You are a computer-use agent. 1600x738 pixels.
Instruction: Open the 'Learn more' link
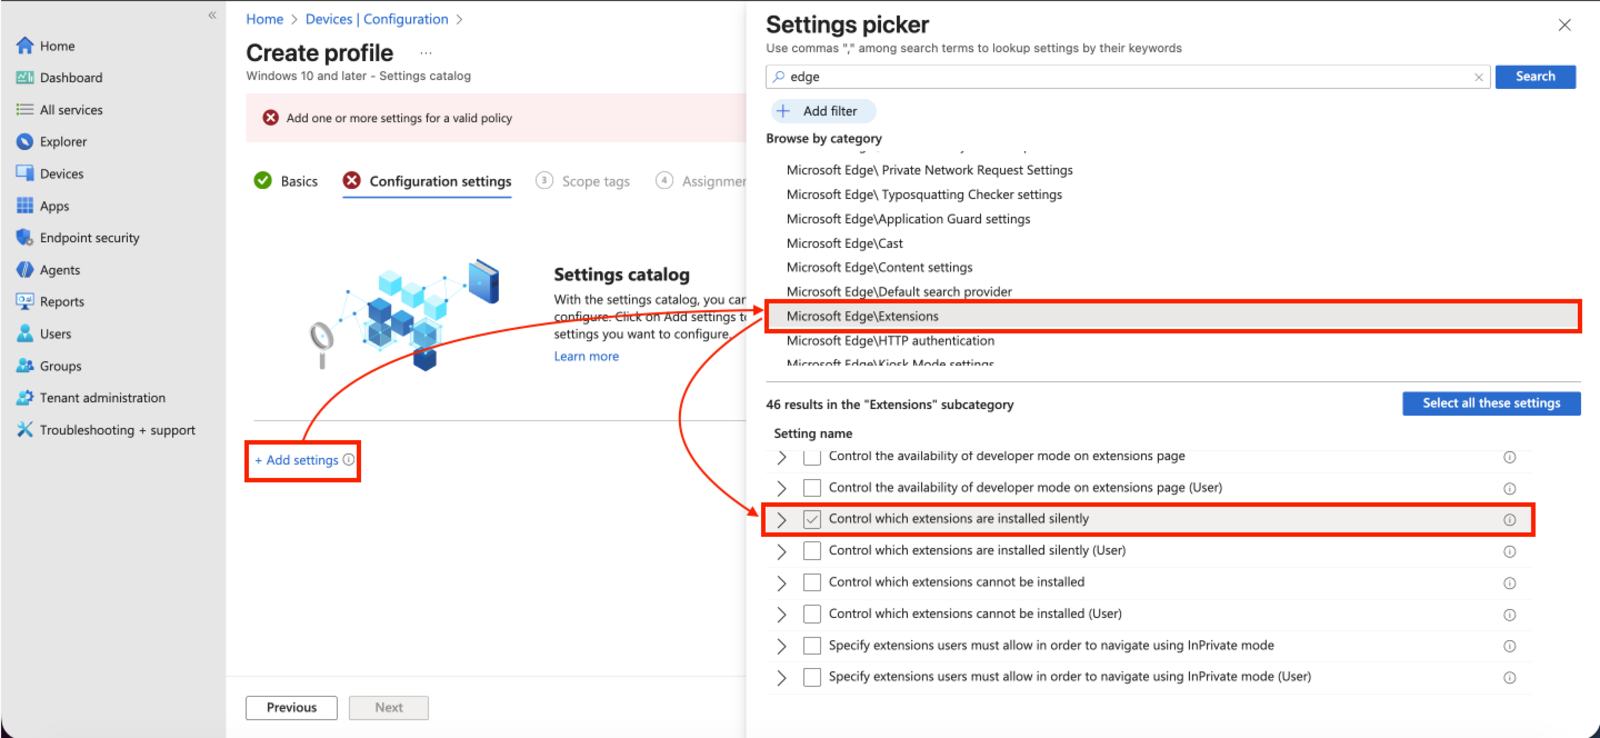(x=585, y=355)
